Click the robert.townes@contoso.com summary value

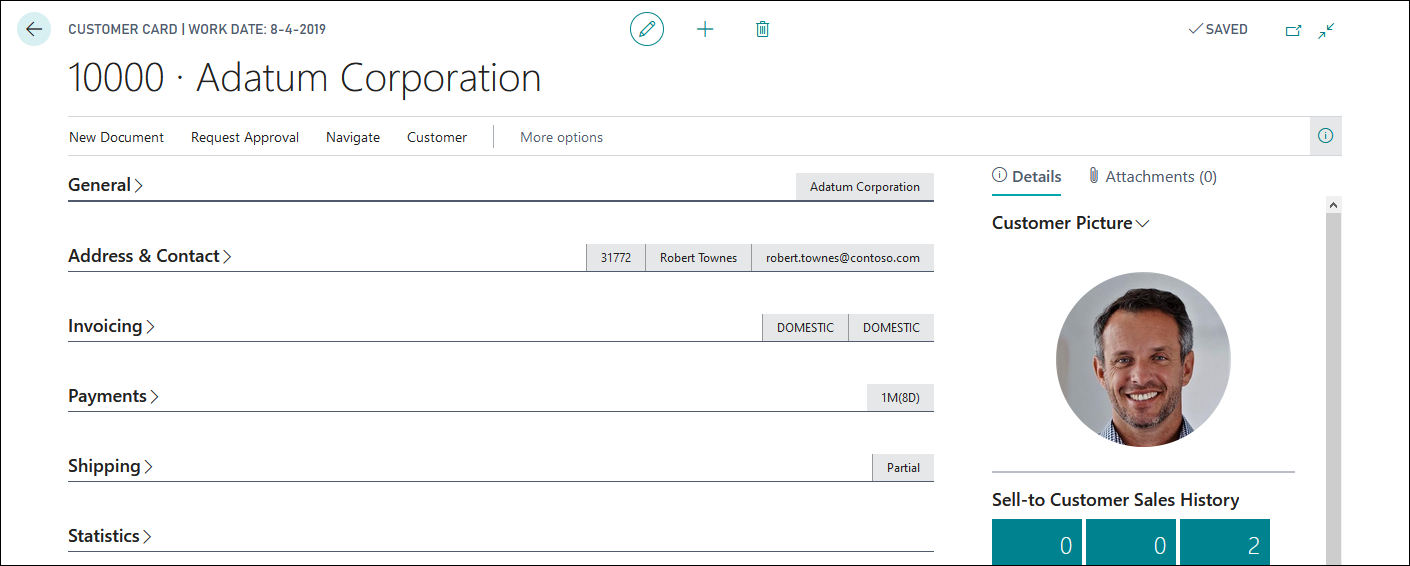843,257
